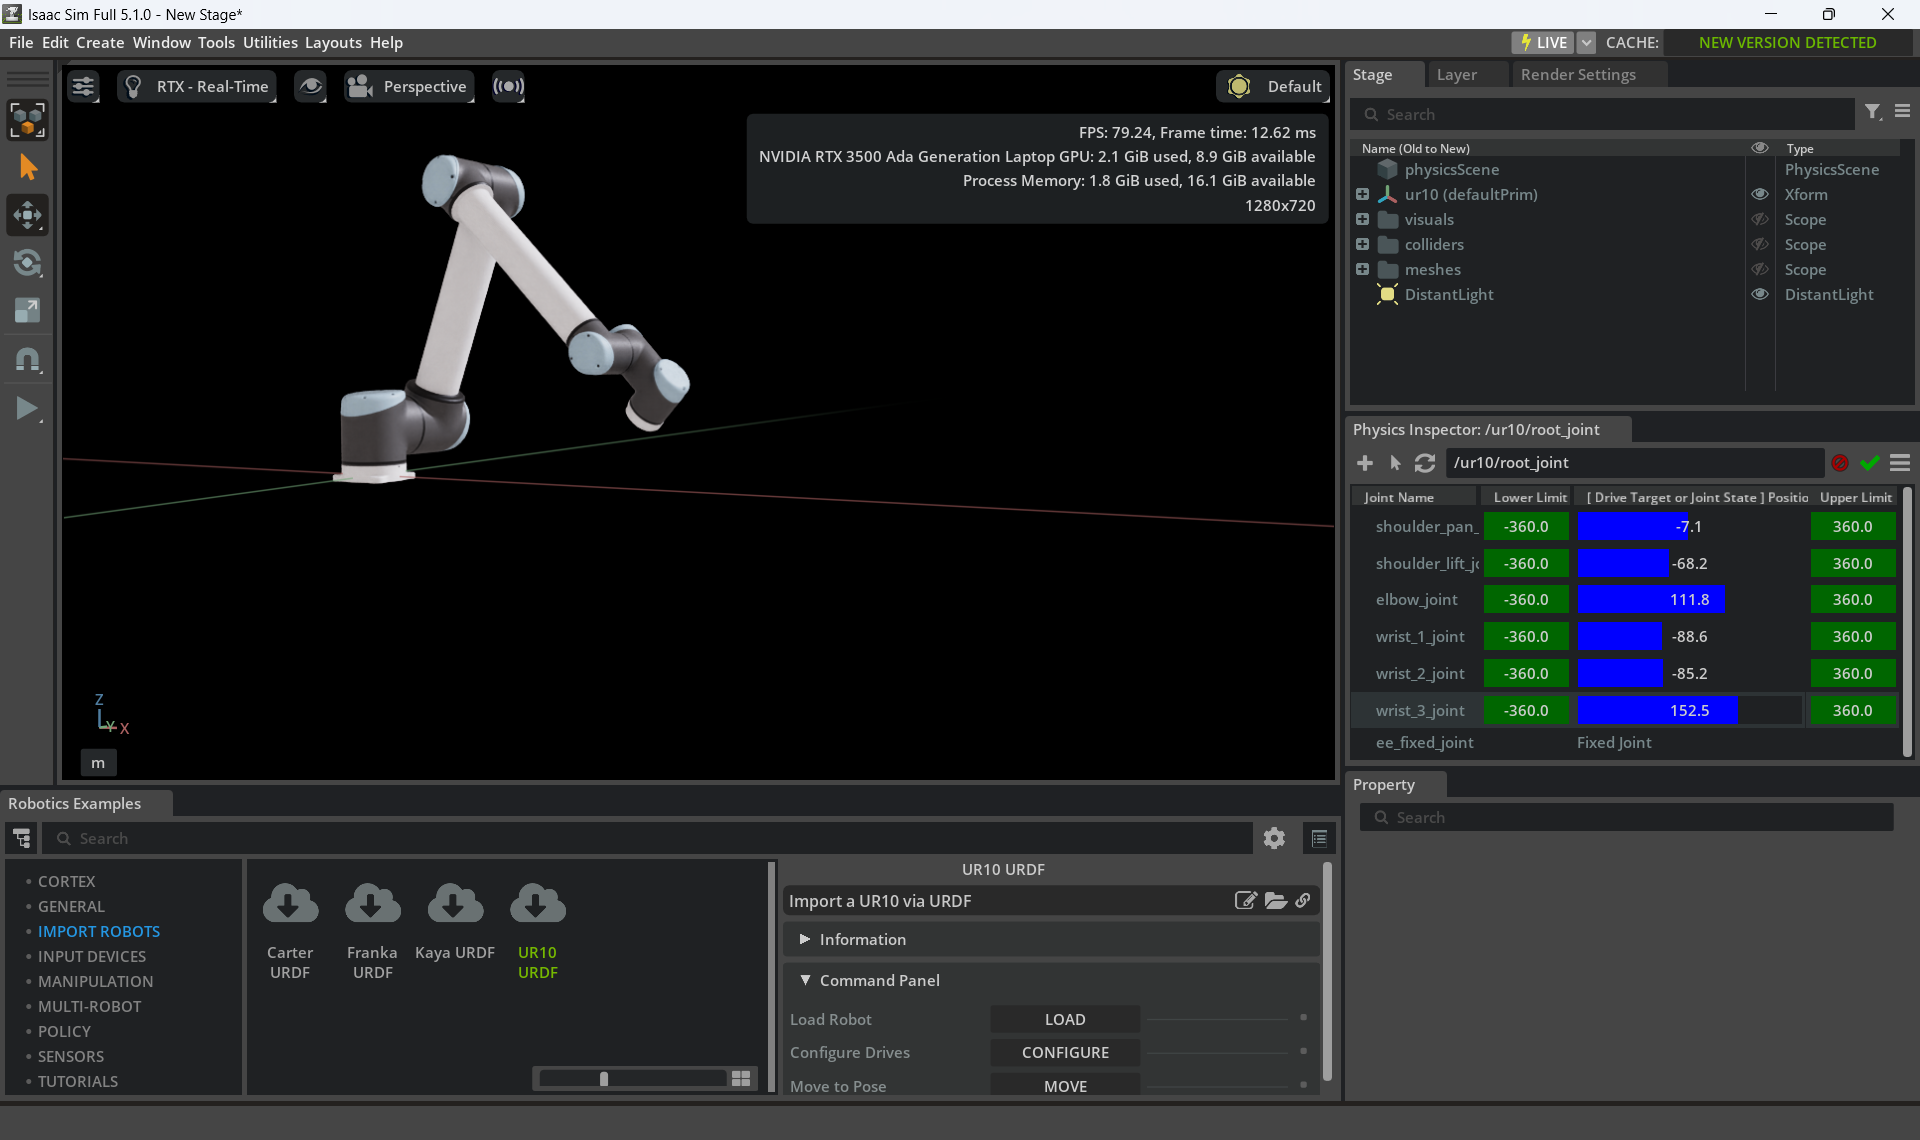Click the UR10 URDF download icon
Viewport: 1920px width, 1140px height.
537,904
